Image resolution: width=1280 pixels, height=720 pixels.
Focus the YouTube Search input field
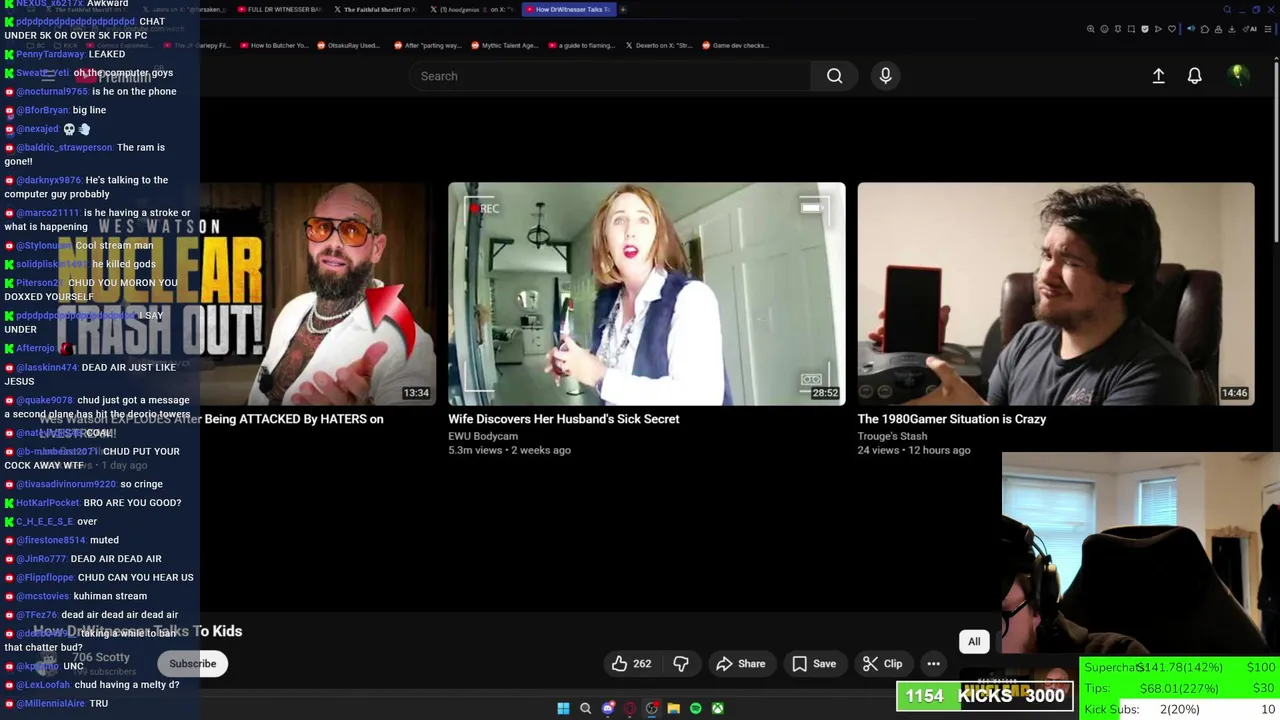point(610,76)
